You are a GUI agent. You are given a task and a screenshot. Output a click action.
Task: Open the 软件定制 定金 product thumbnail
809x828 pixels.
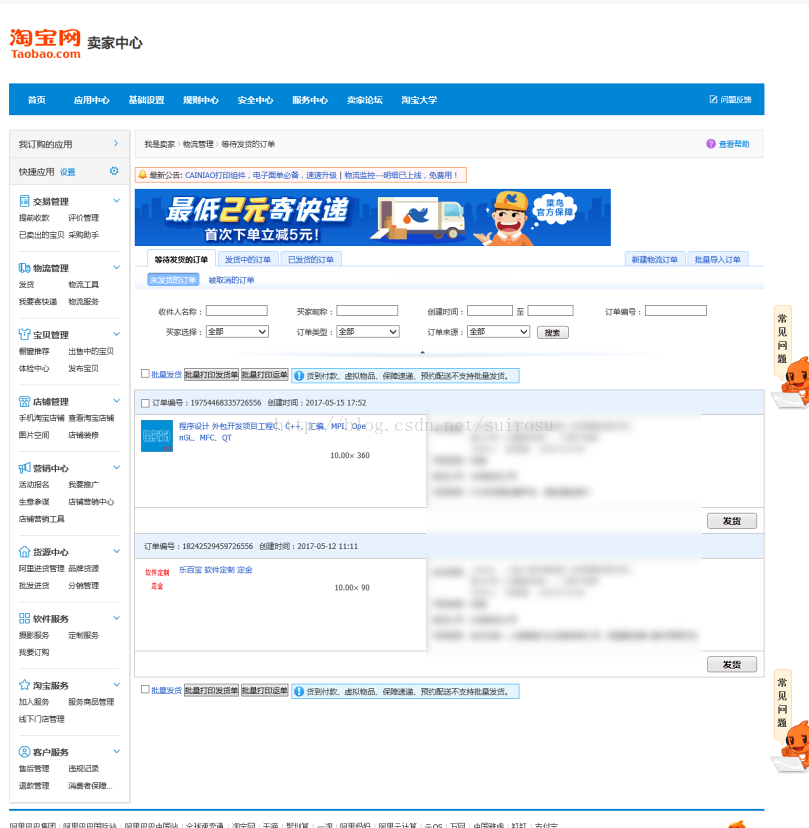pyautogui.click(x=157, y=579)
